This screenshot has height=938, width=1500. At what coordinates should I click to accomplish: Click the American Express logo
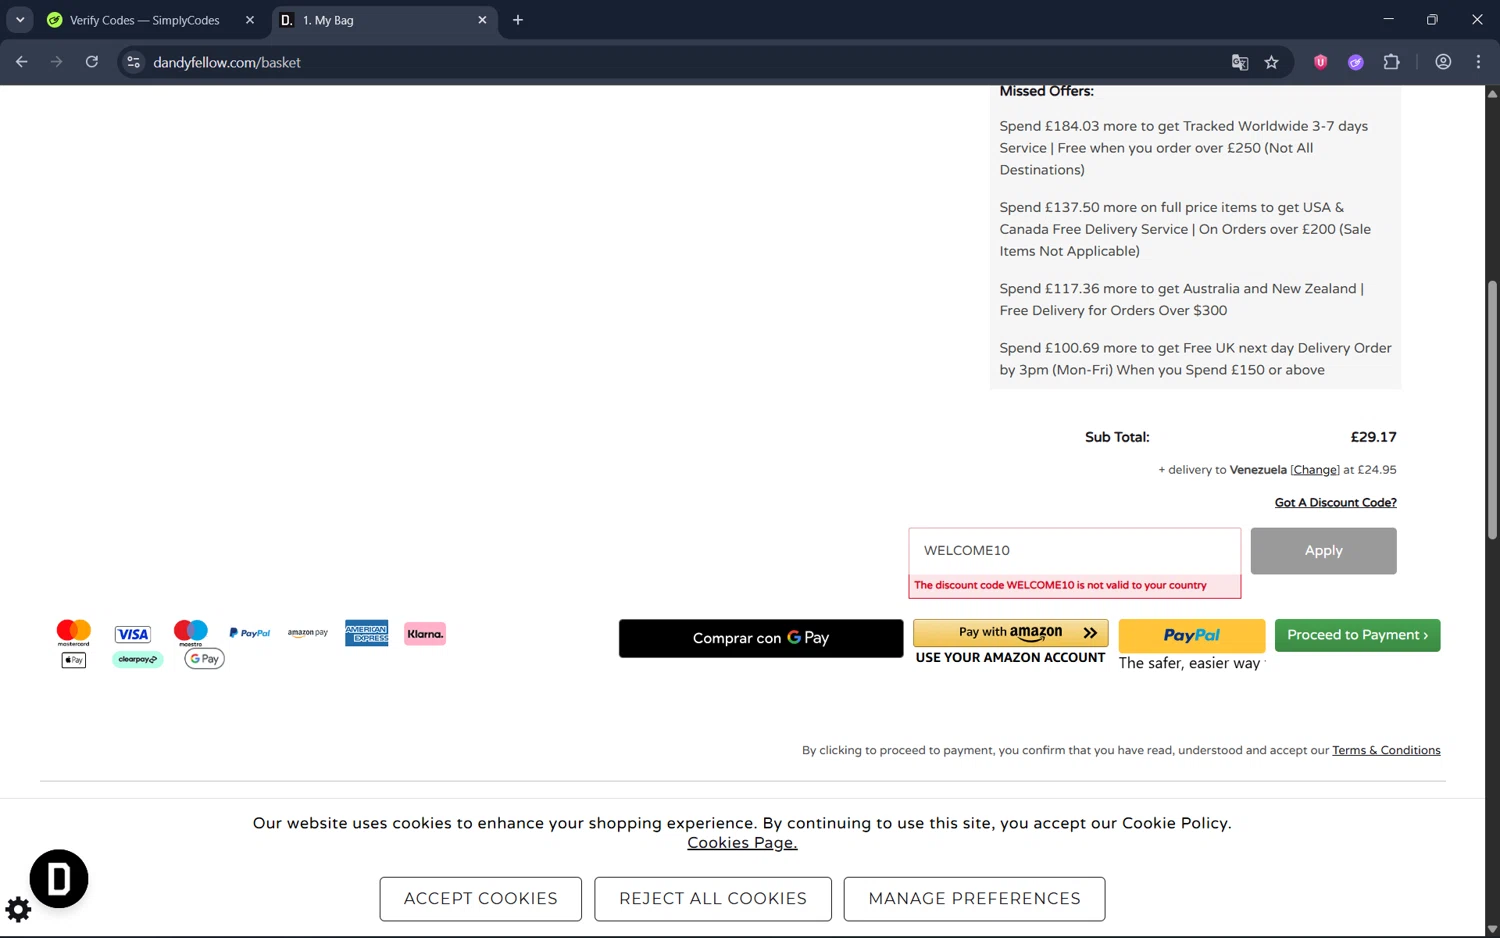(367, 633)
